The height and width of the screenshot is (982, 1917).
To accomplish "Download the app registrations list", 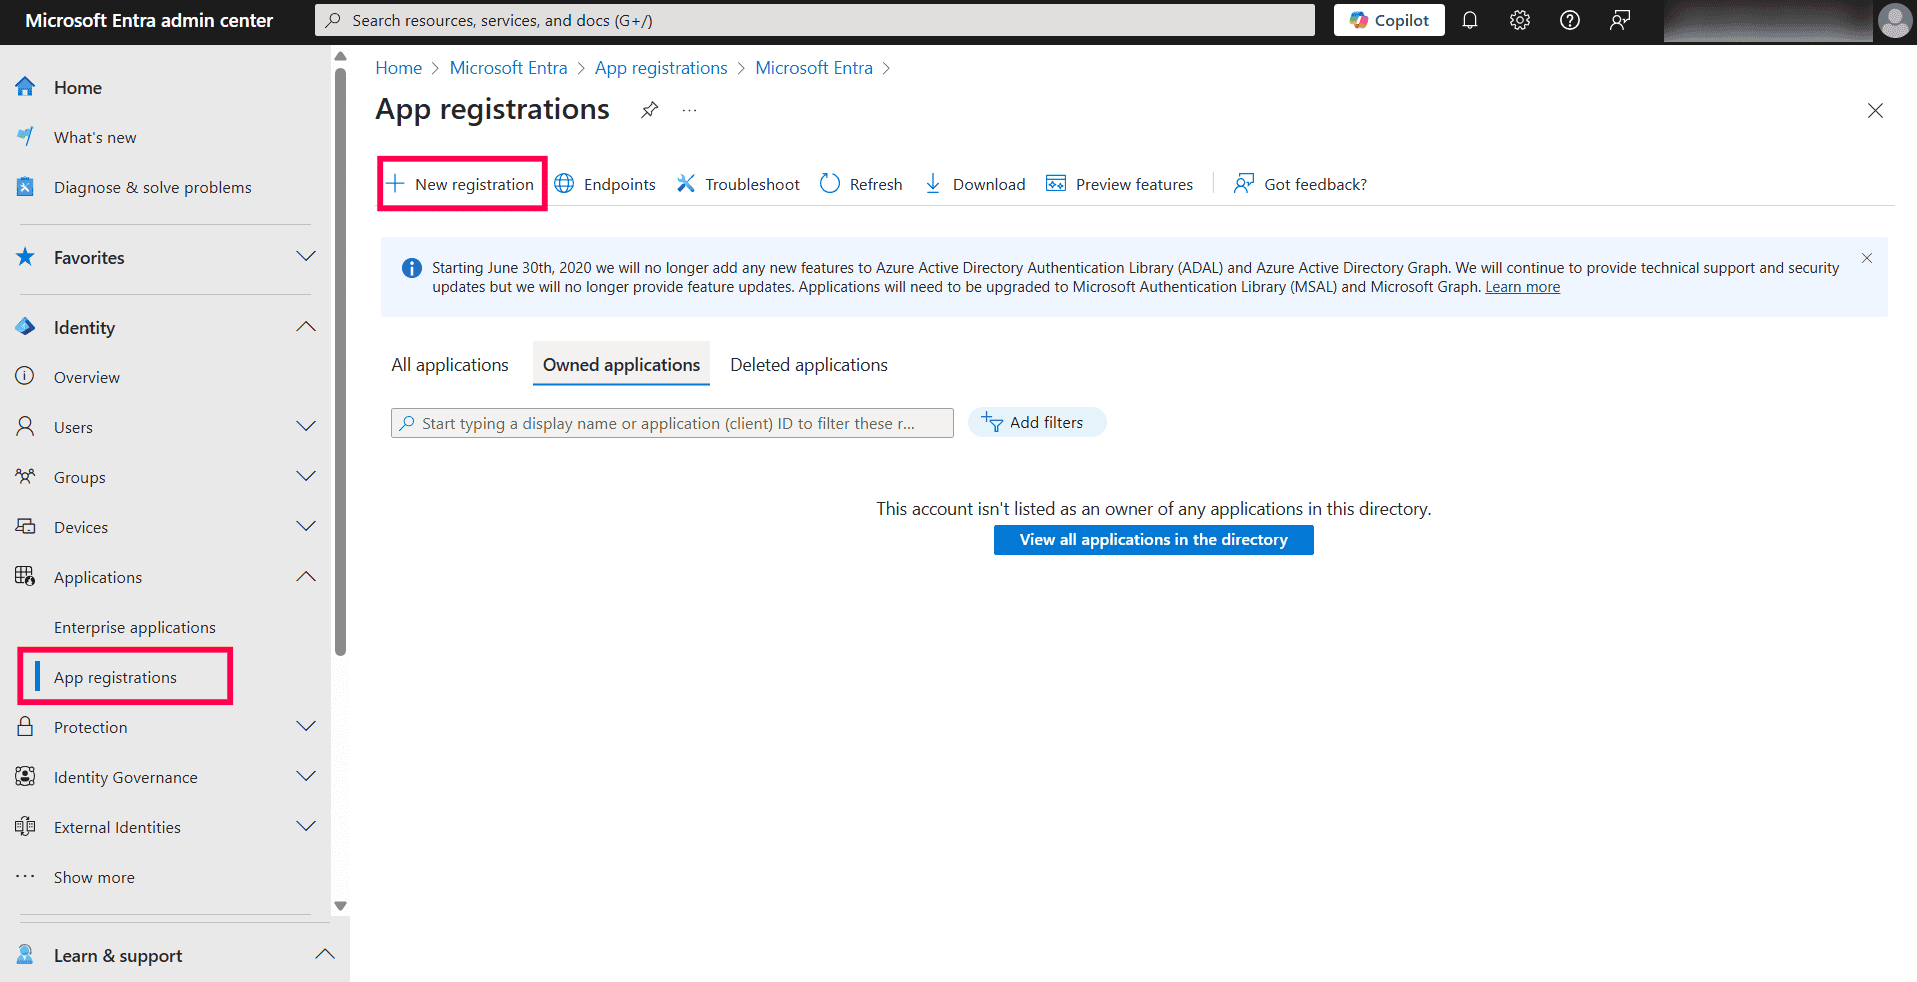I will click(975, 184).
